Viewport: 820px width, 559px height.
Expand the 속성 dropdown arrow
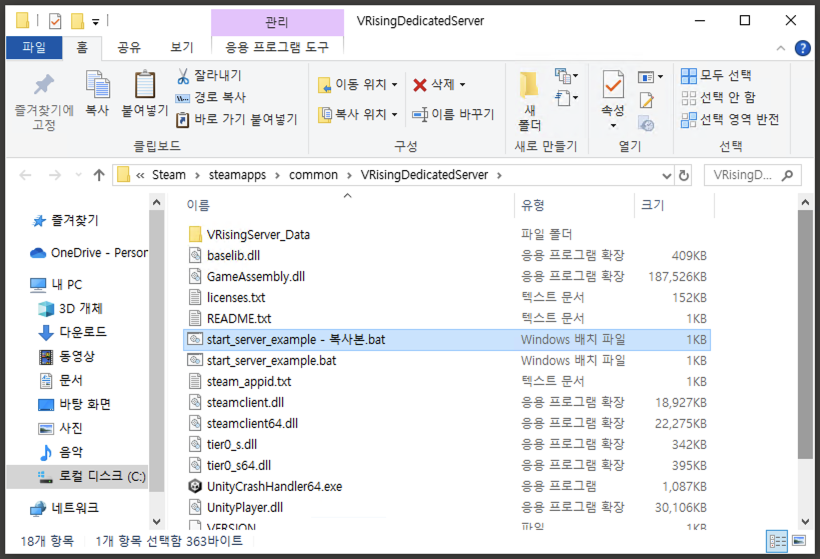(x=613, y=126)
